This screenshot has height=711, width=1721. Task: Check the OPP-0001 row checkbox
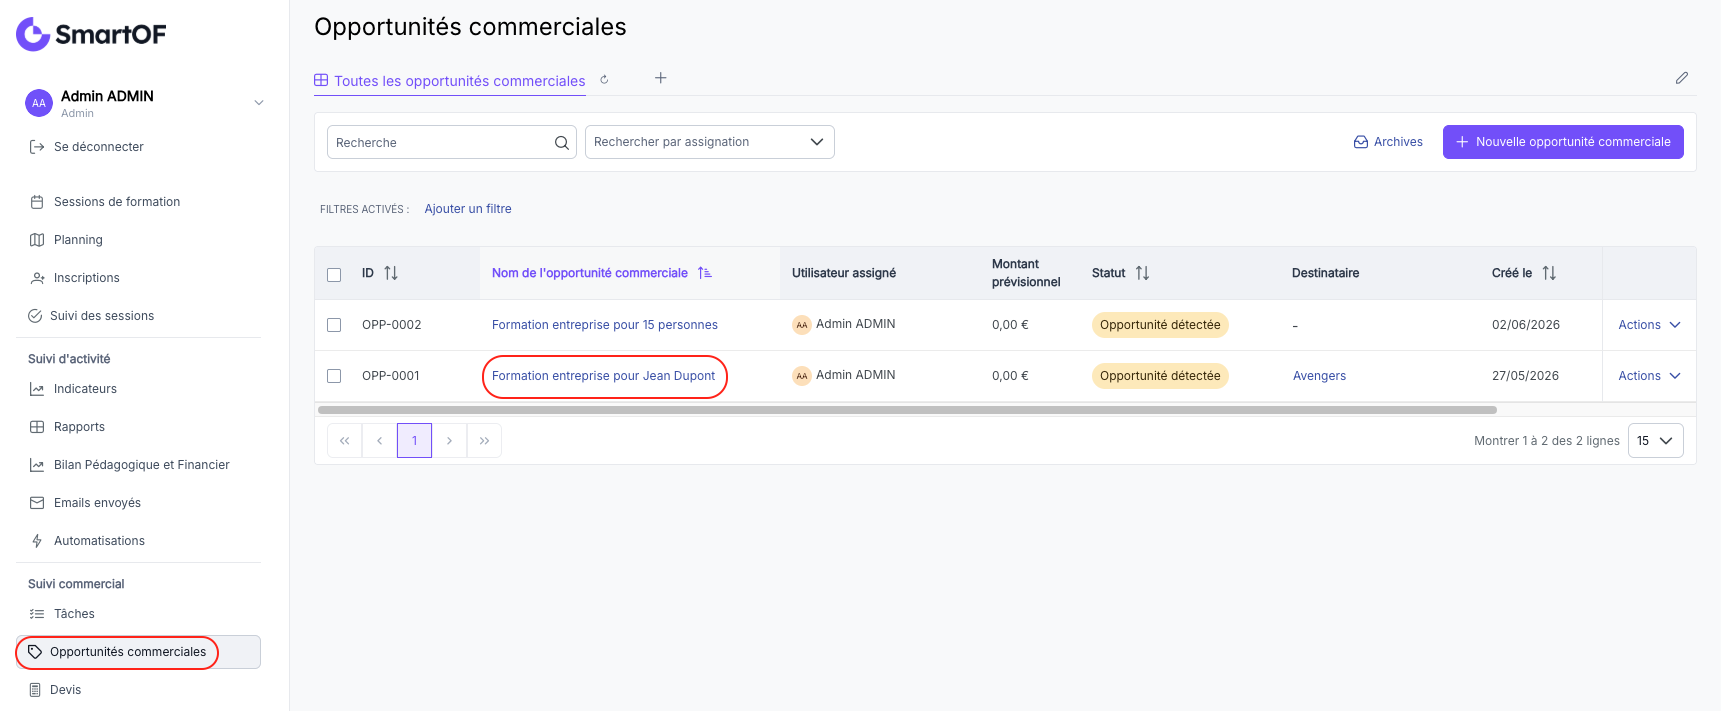[x=334, y=376]
